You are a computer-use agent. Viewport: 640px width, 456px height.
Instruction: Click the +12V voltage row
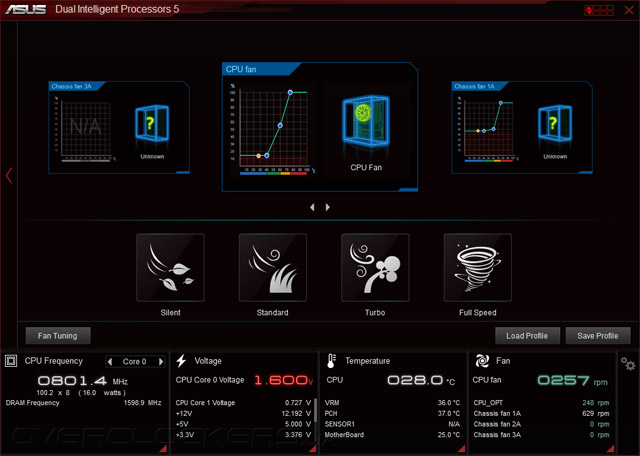(243, 414)
